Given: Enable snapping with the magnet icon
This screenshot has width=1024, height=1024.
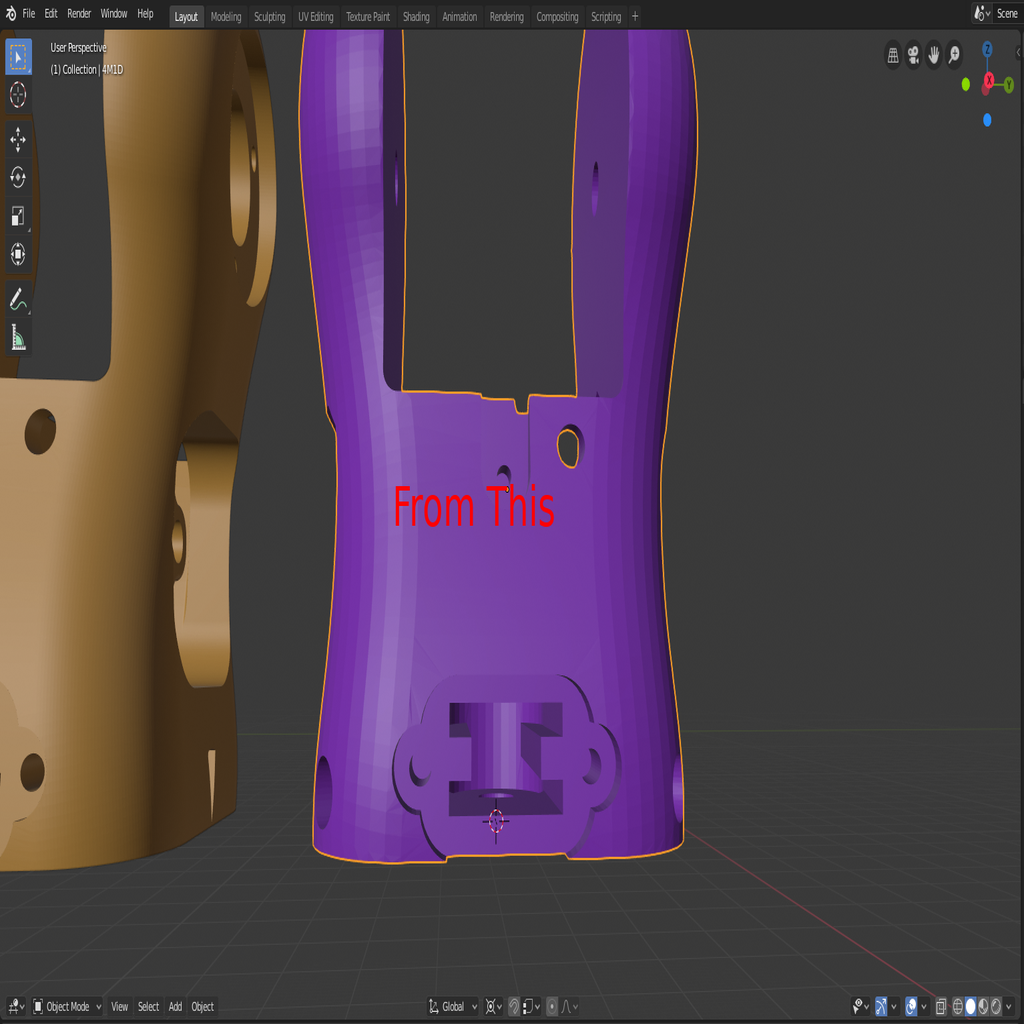Looking at the screenshot, I should [513, 1006].
